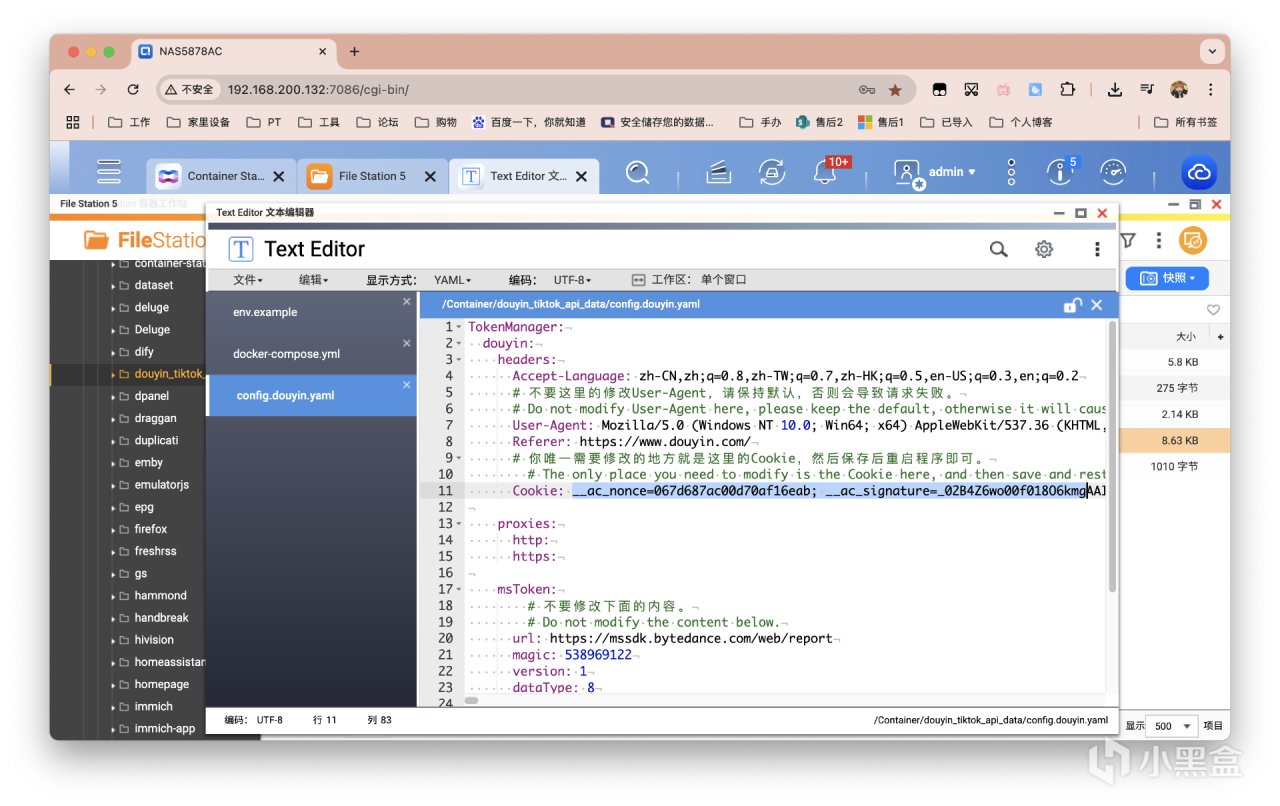This screenshot has height=806, width=1280.
Task: Close the docker-compose.yml file tab
Action: tap(406, 344)
